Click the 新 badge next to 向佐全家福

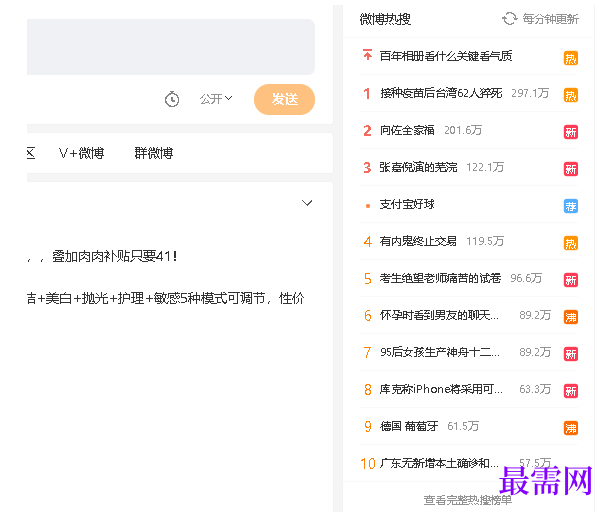click(570, 132)
